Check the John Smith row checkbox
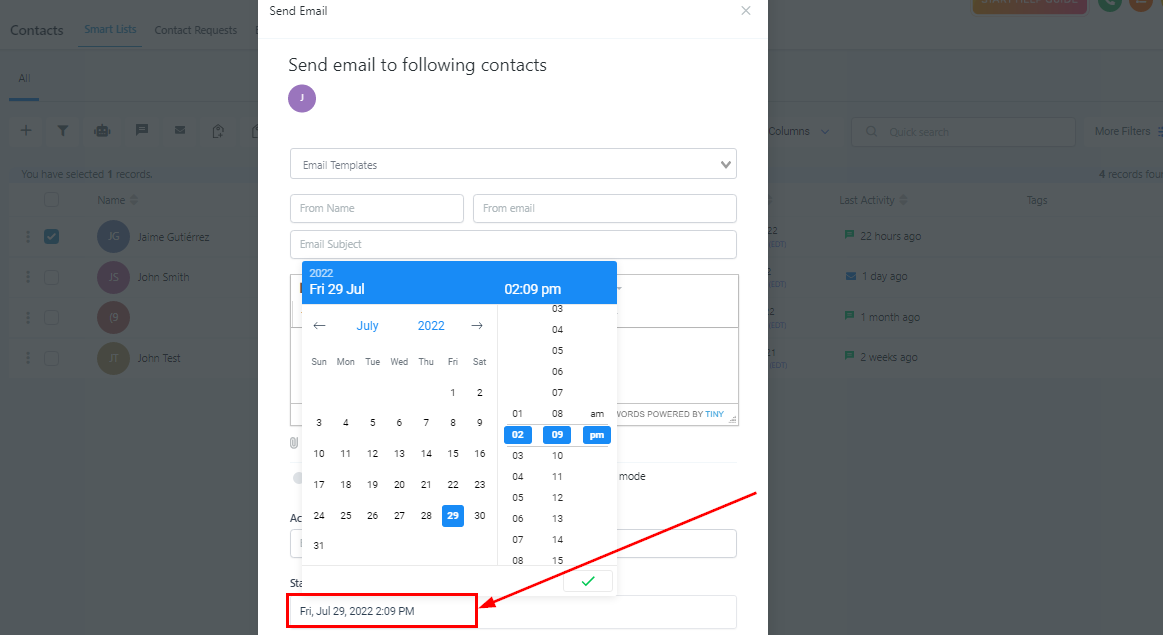Viewport: 1163px width, 635px height. (52, 277)
